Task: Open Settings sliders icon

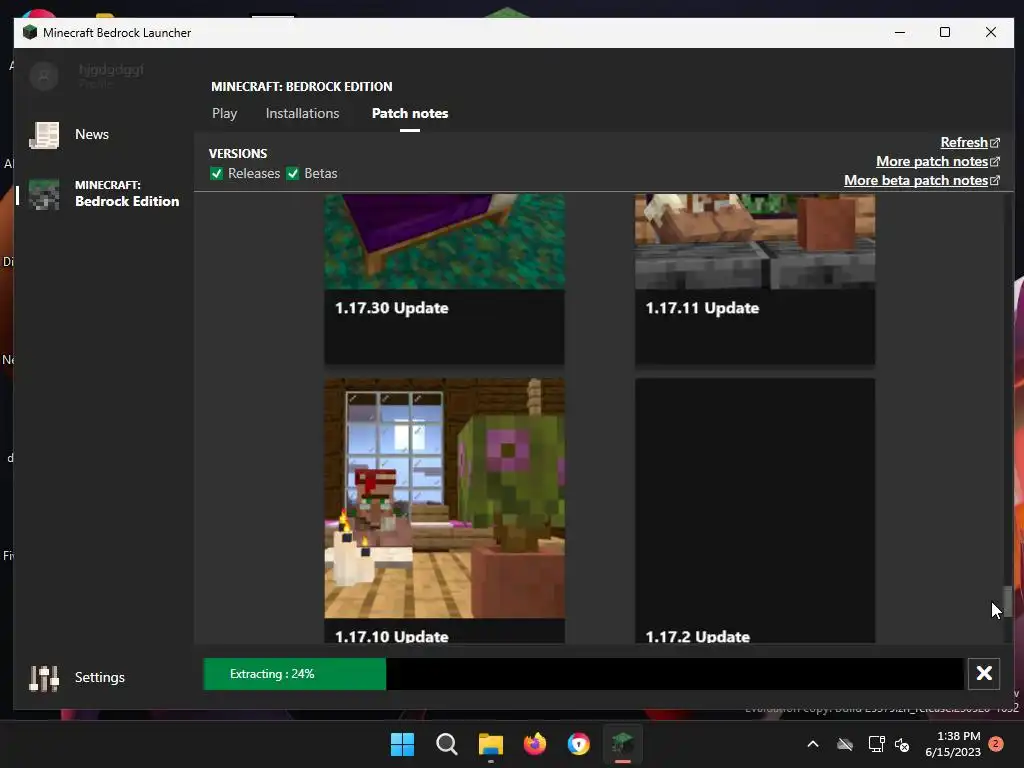Action: pyautogui.click(x=44, y=679)
